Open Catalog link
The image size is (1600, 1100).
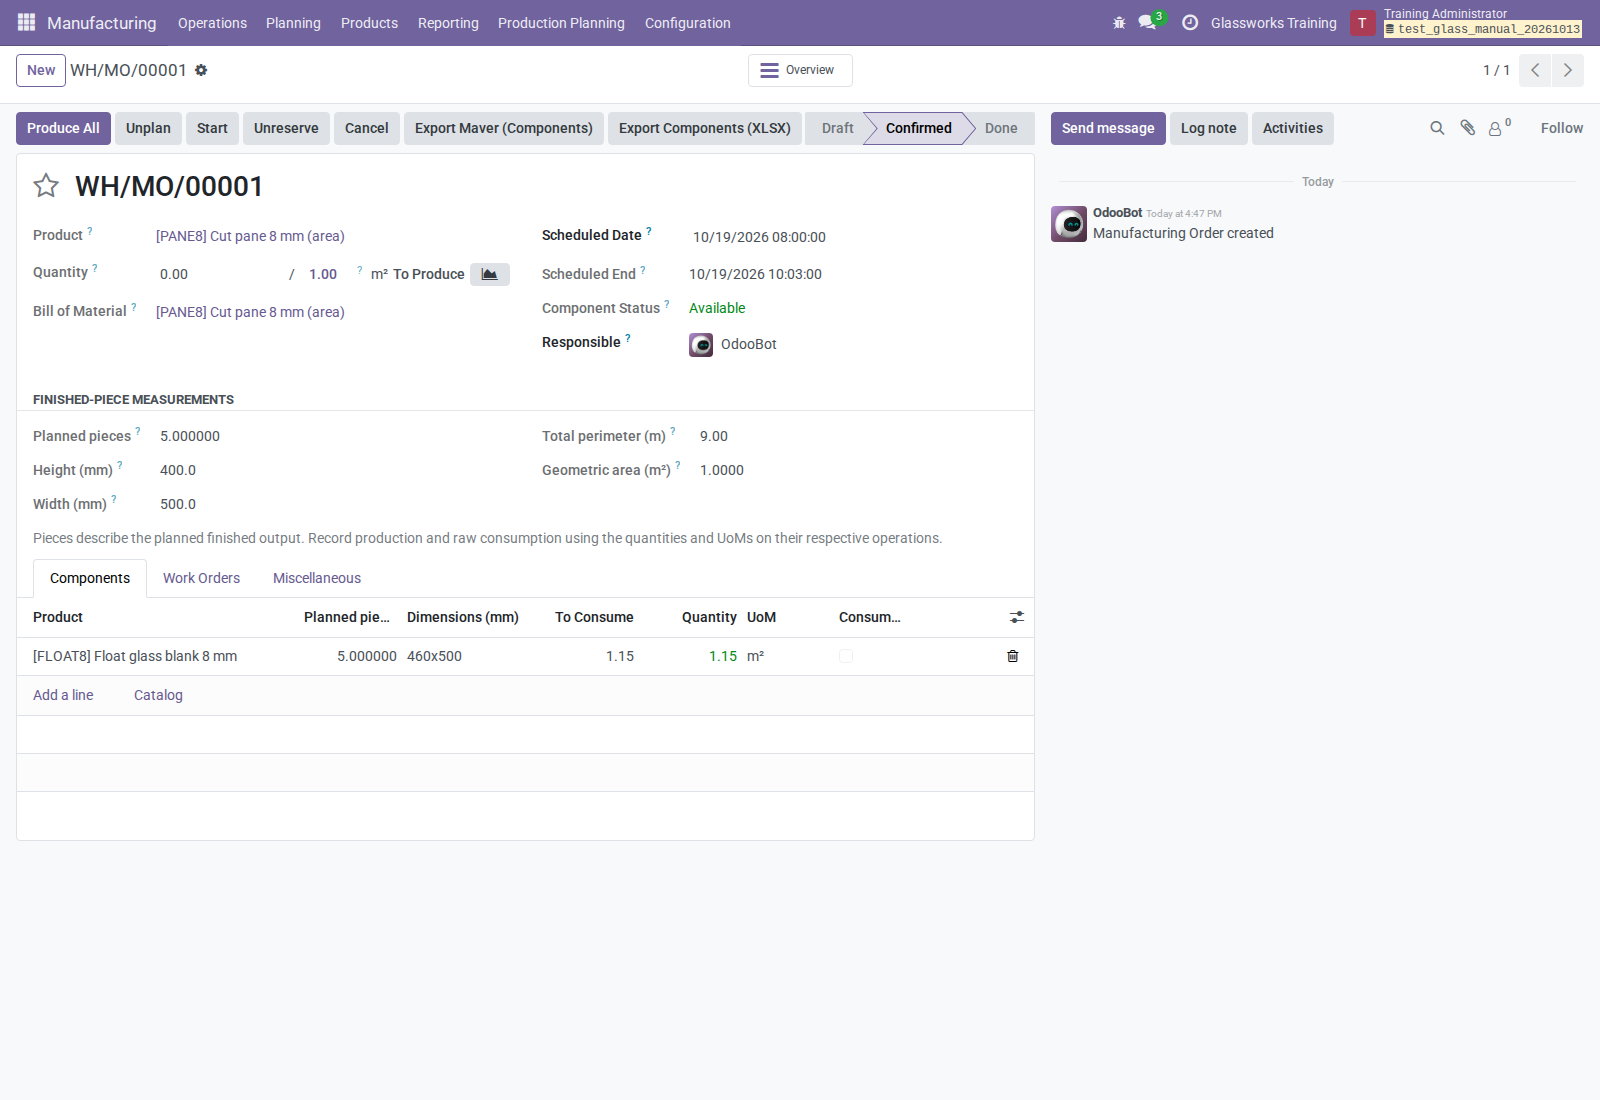coord(158,695)
